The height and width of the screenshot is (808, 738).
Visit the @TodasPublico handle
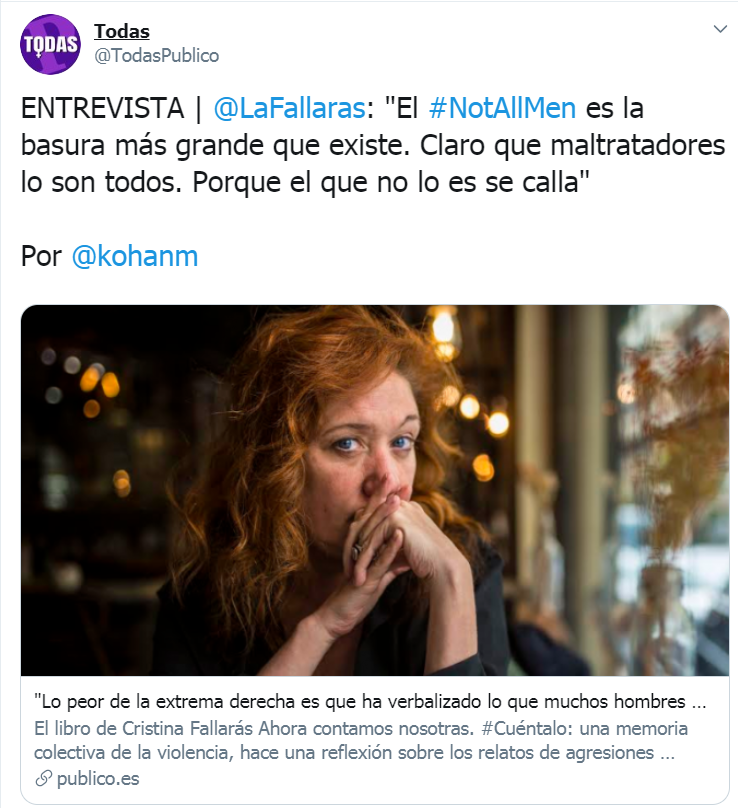click(x=156, y=56)
